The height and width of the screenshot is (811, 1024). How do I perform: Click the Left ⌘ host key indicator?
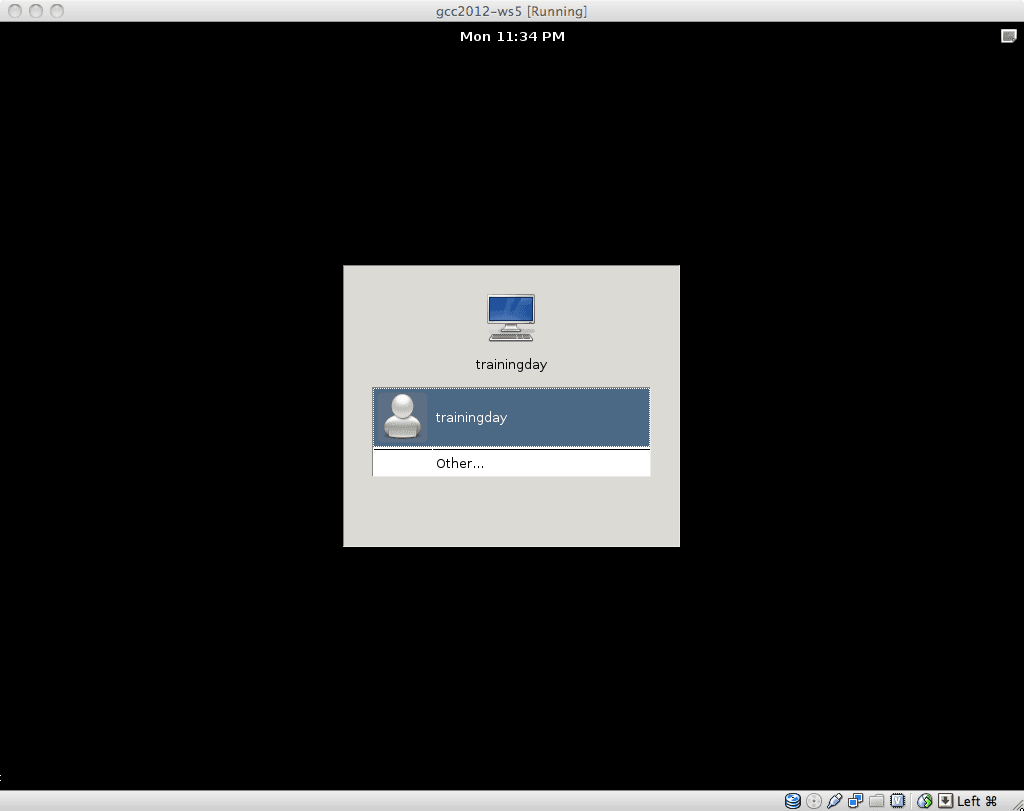point(977,801)
